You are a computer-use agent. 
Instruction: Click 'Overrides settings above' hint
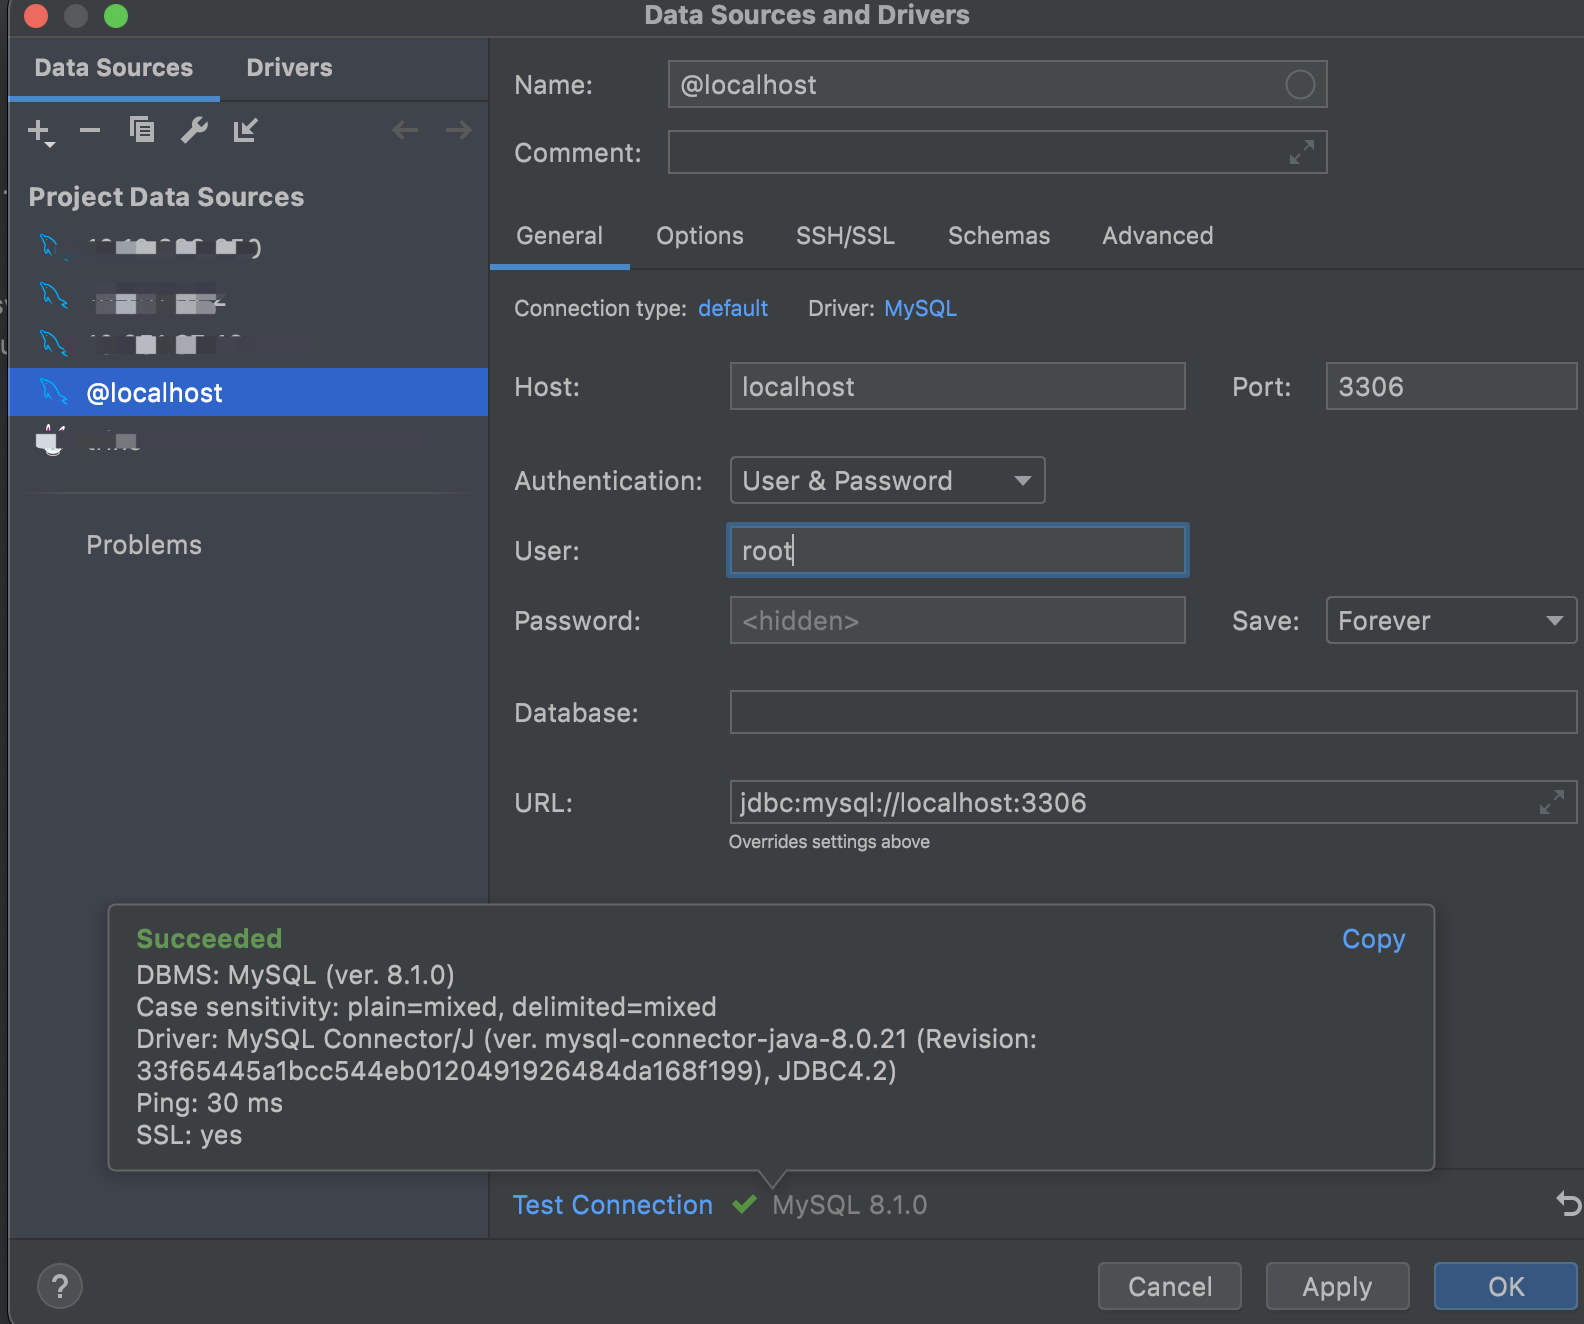pyautogui.click(x=829, y=842)
